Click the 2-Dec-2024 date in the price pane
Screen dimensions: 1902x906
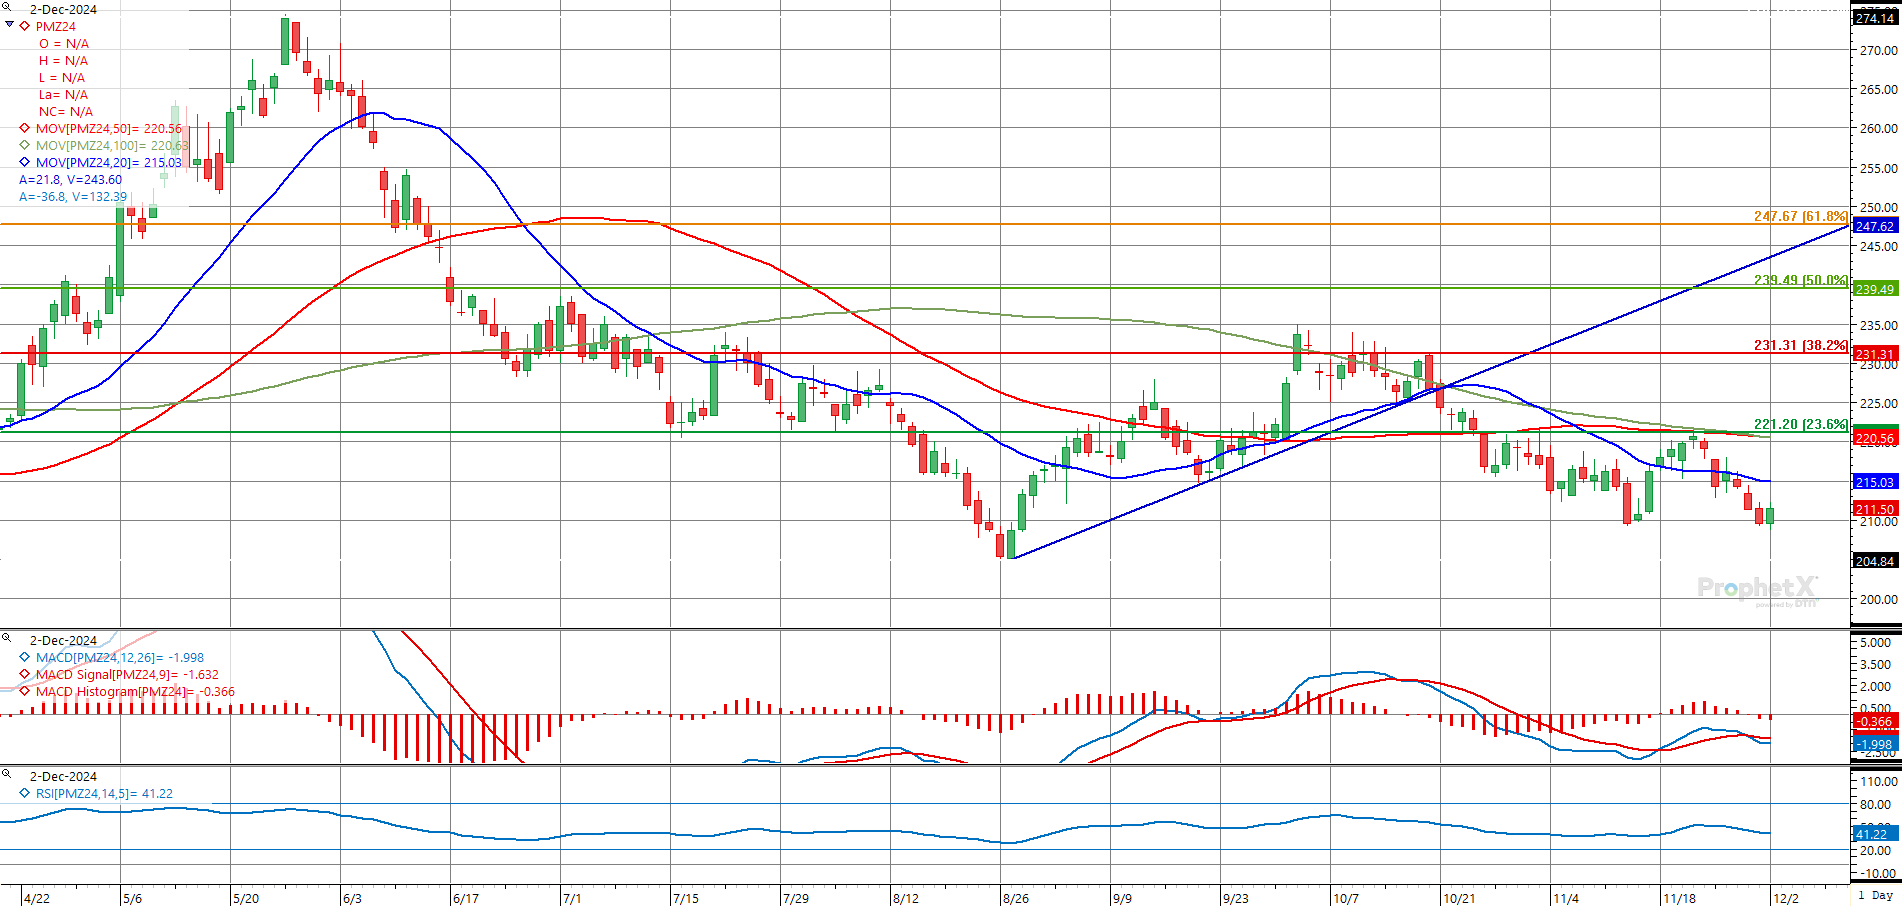click(x=63, y=9)
